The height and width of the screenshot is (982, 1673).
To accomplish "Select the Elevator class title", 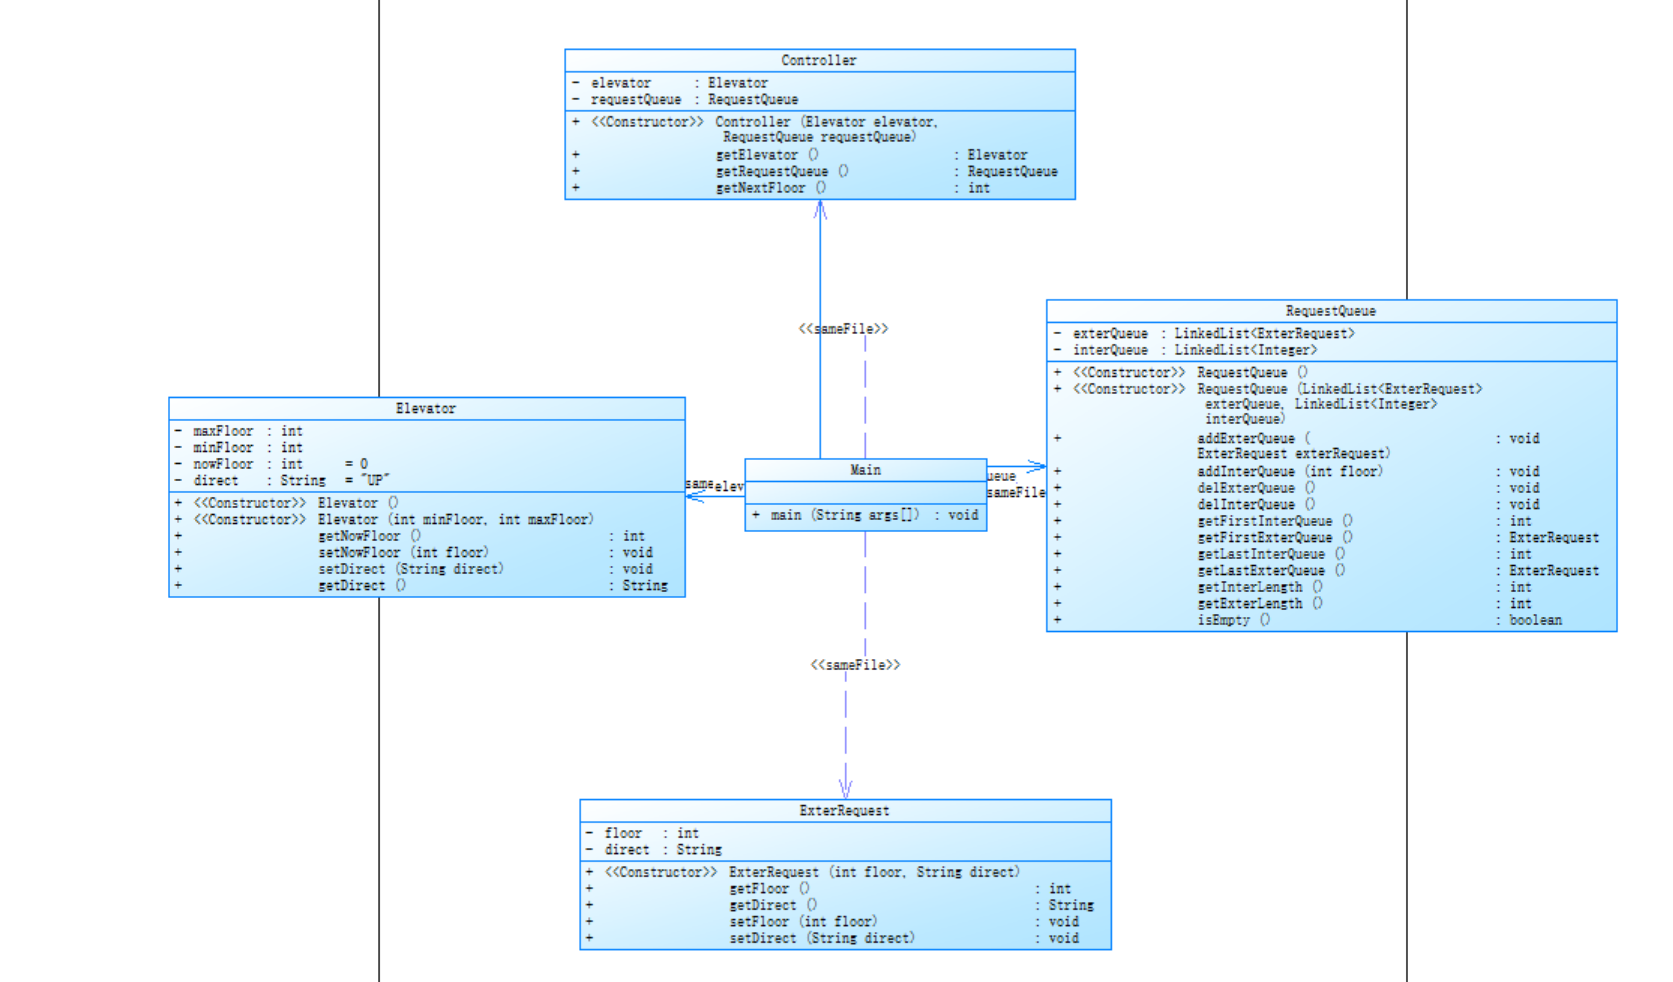I will pos(425,409).
